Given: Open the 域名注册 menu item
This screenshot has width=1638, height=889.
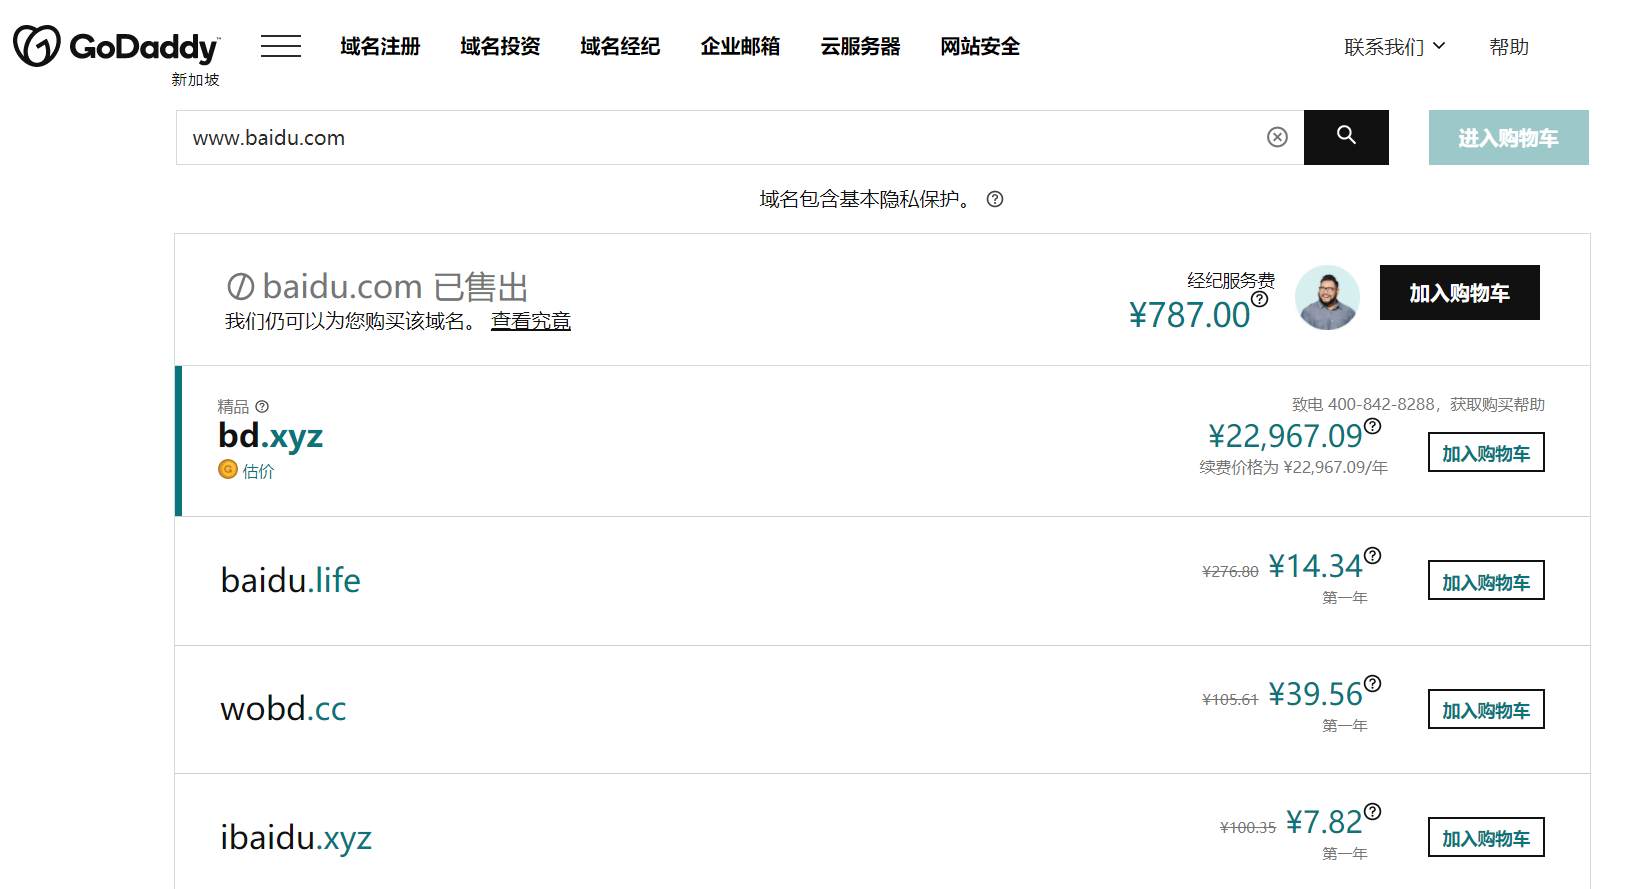Looking at the screenshot, I should (380, 47).
